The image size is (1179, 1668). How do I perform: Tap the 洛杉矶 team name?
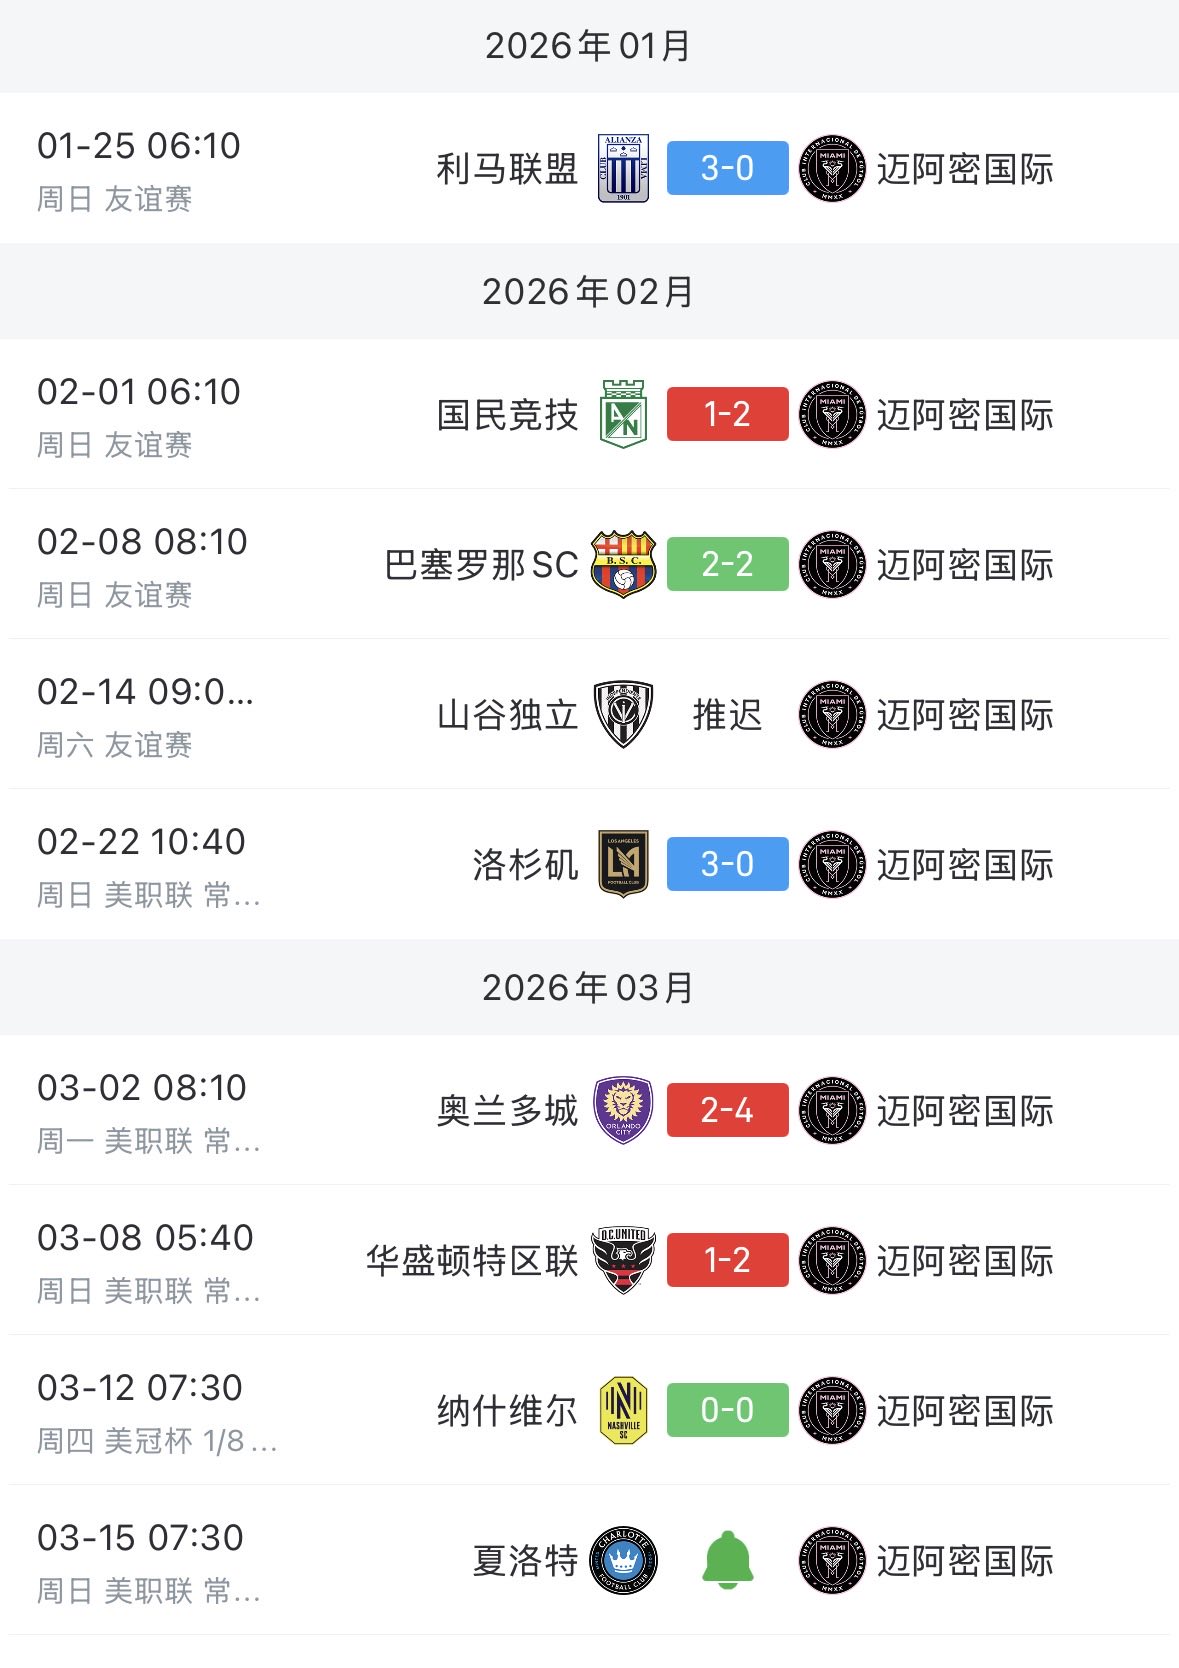pos(525,864)
